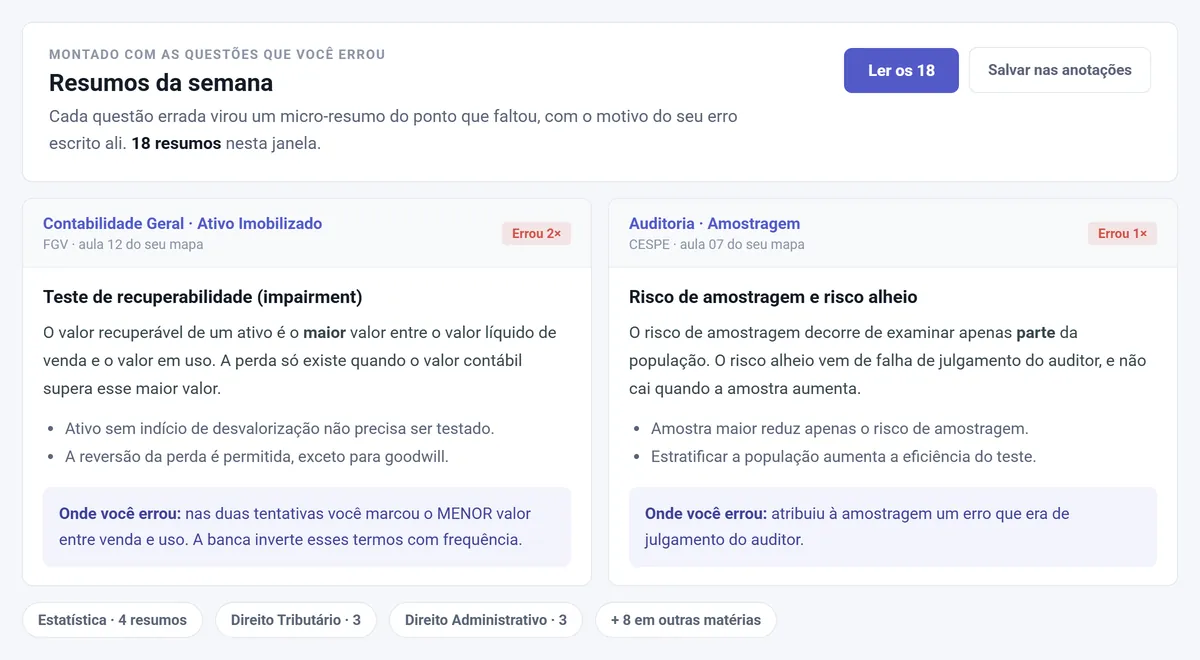Select the "Direito Tributário · 3" chip
1200x660 pixels.
click(x=296, y=620)
